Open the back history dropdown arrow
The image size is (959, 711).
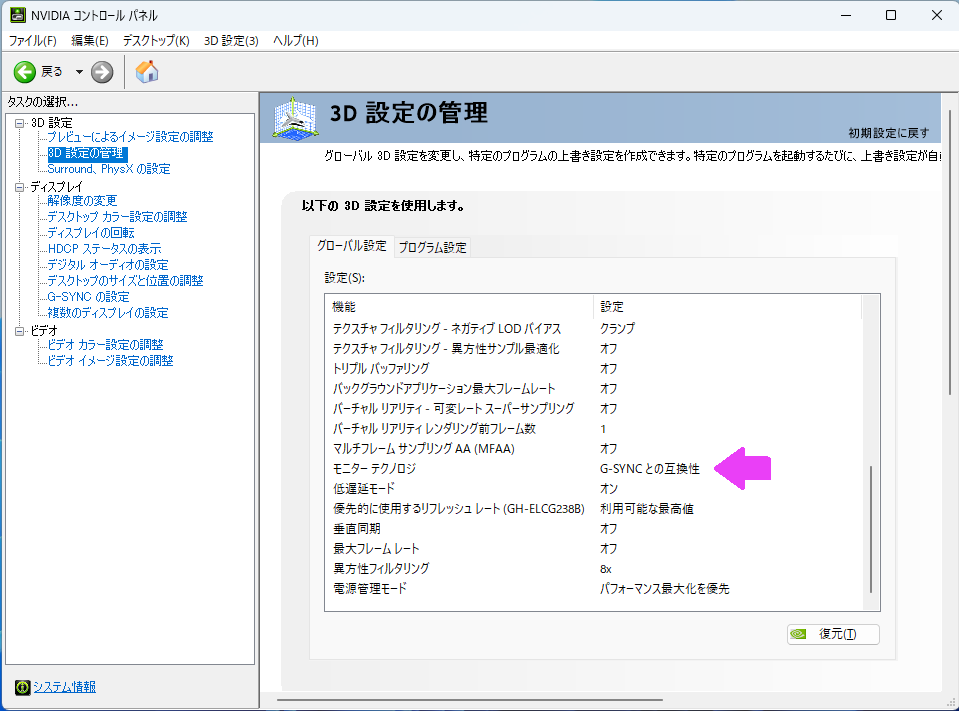click(79, 72)
